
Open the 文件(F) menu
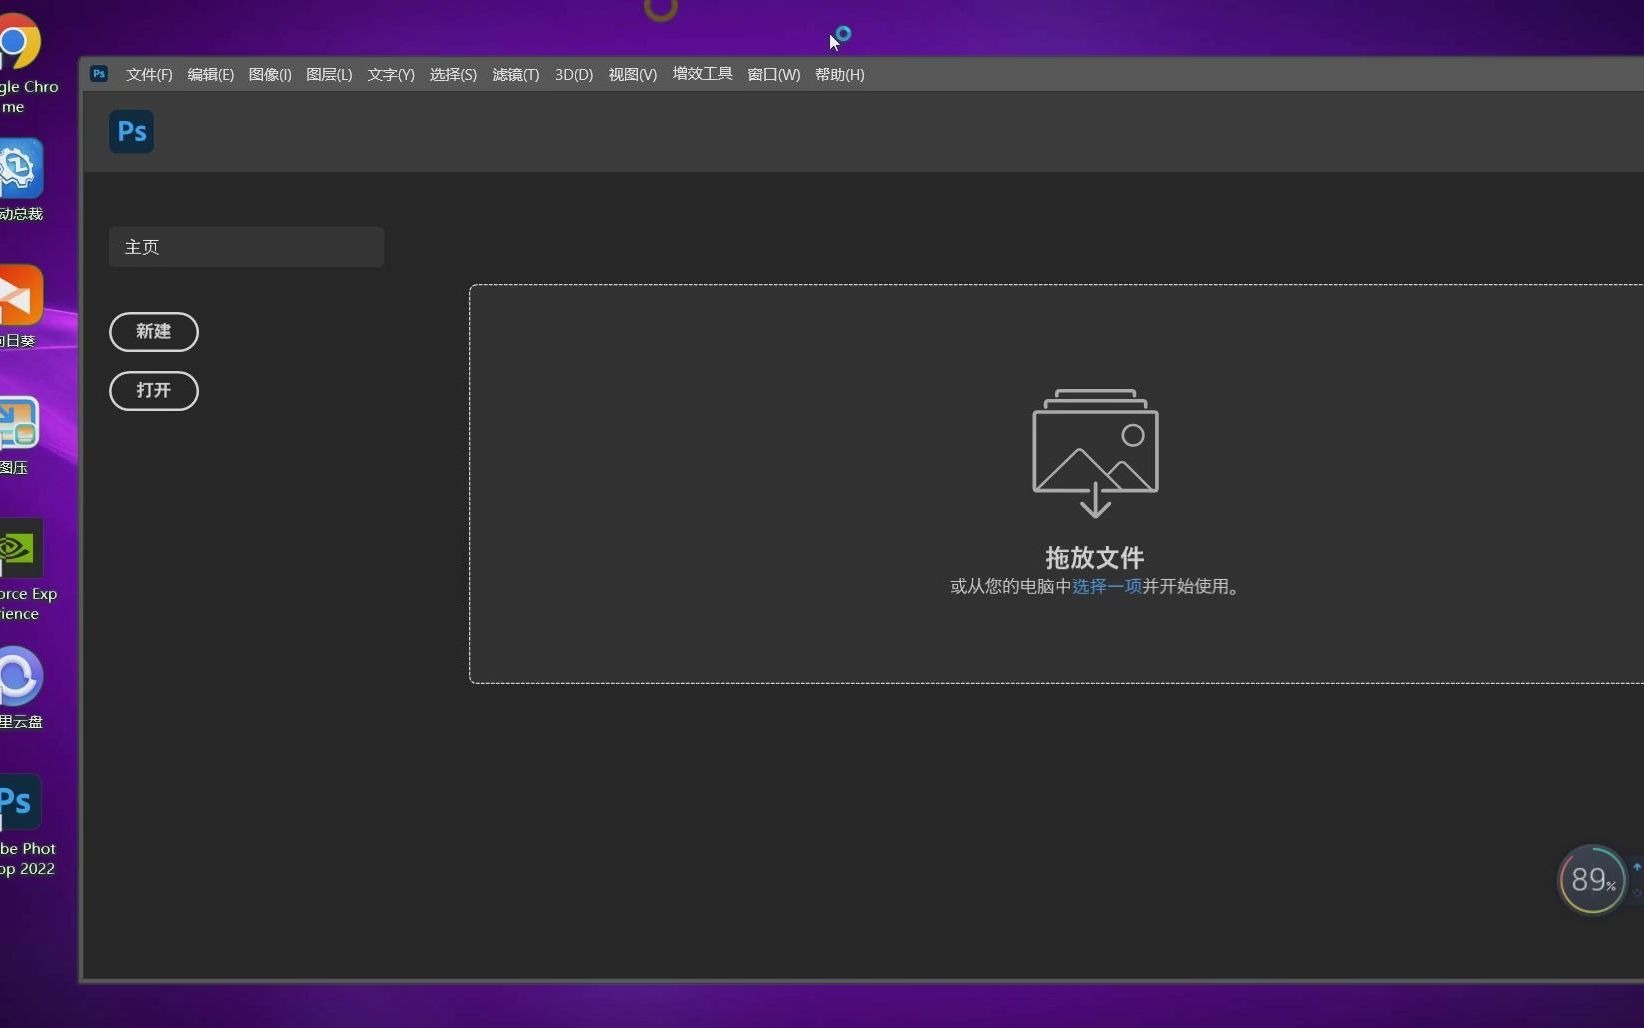pos(147,74)
